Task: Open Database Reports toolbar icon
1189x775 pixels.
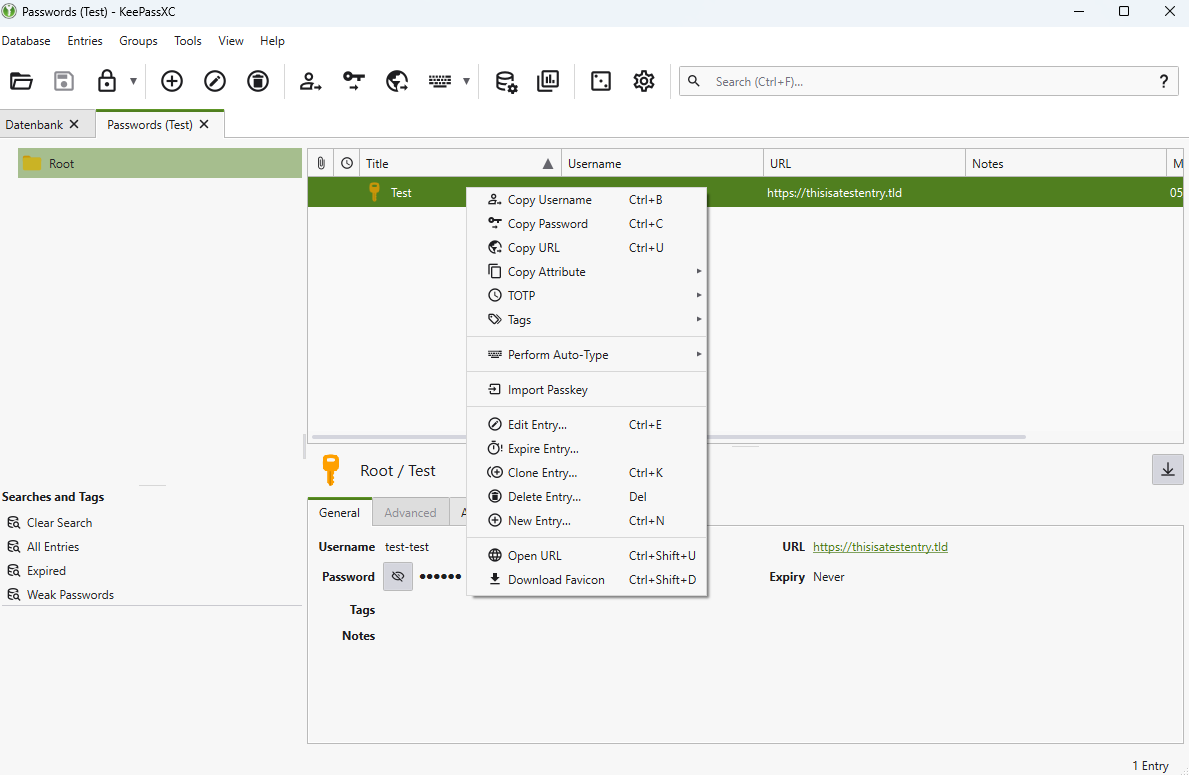Action: click(548, 82)
